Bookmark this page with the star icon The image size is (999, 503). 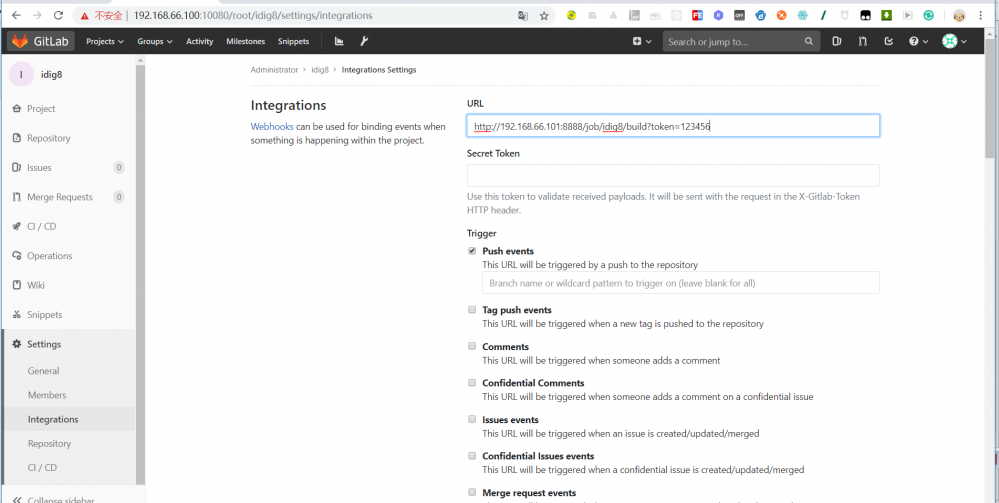(544, 16)
